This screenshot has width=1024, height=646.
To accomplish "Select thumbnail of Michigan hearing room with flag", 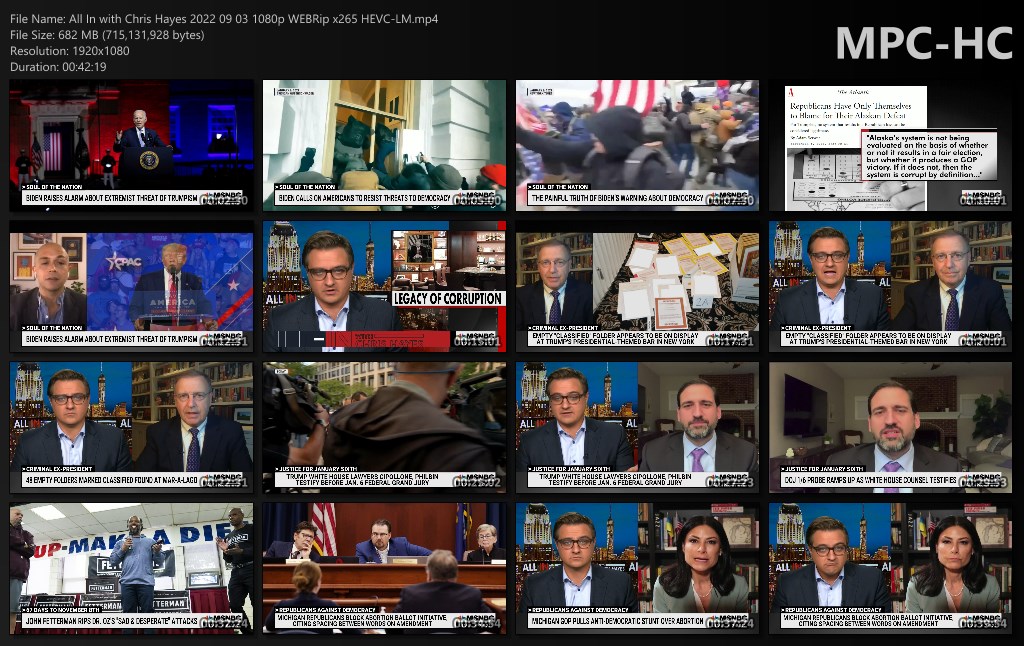I will (384, 568).
